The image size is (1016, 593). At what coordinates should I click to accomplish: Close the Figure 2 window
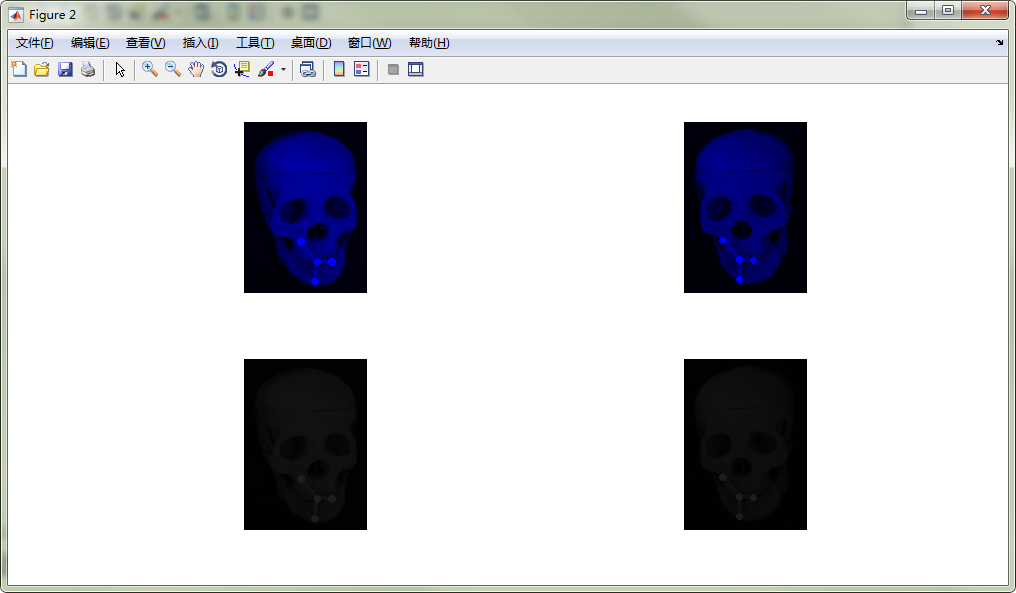(985, 10)
